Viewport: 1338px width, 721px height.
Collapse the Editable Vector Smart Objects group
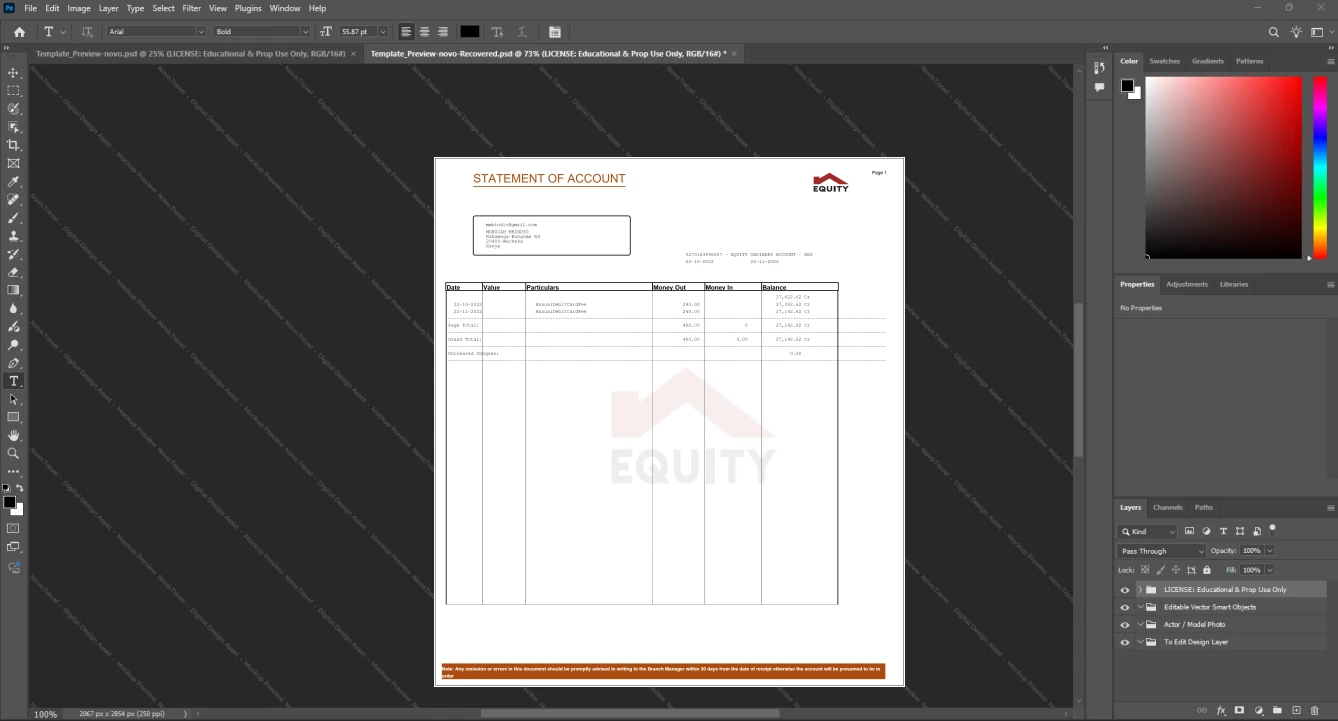click(x=1140, y=607)
